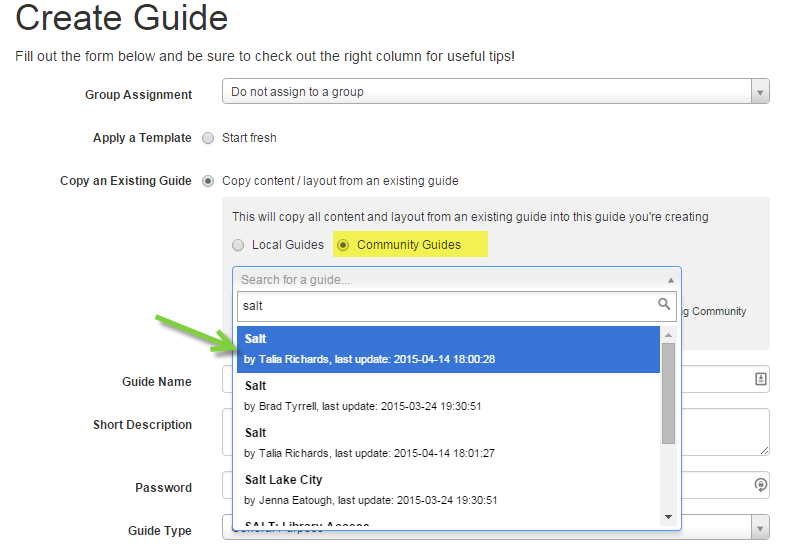The image size is (801, 544).
Task: Click the Copy an Existing Guide label
Action: (126, 181)
